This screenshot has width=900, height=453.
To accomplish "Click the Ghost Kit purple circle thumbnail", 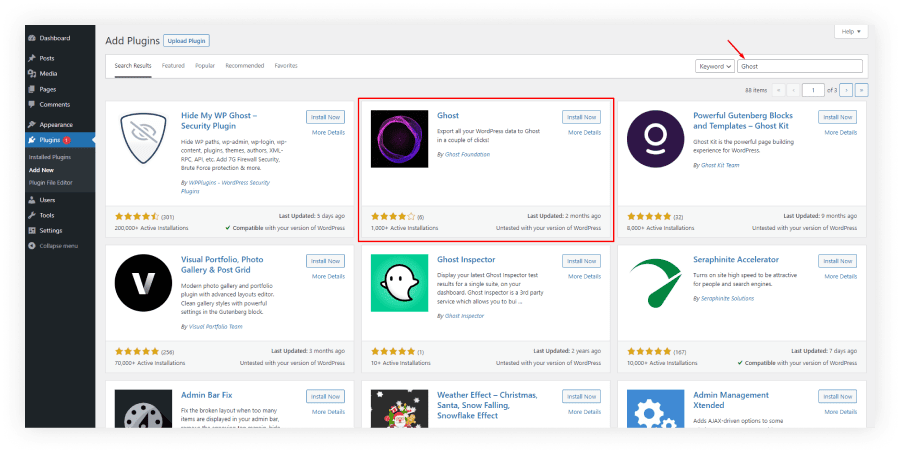I will click(655, 139).
